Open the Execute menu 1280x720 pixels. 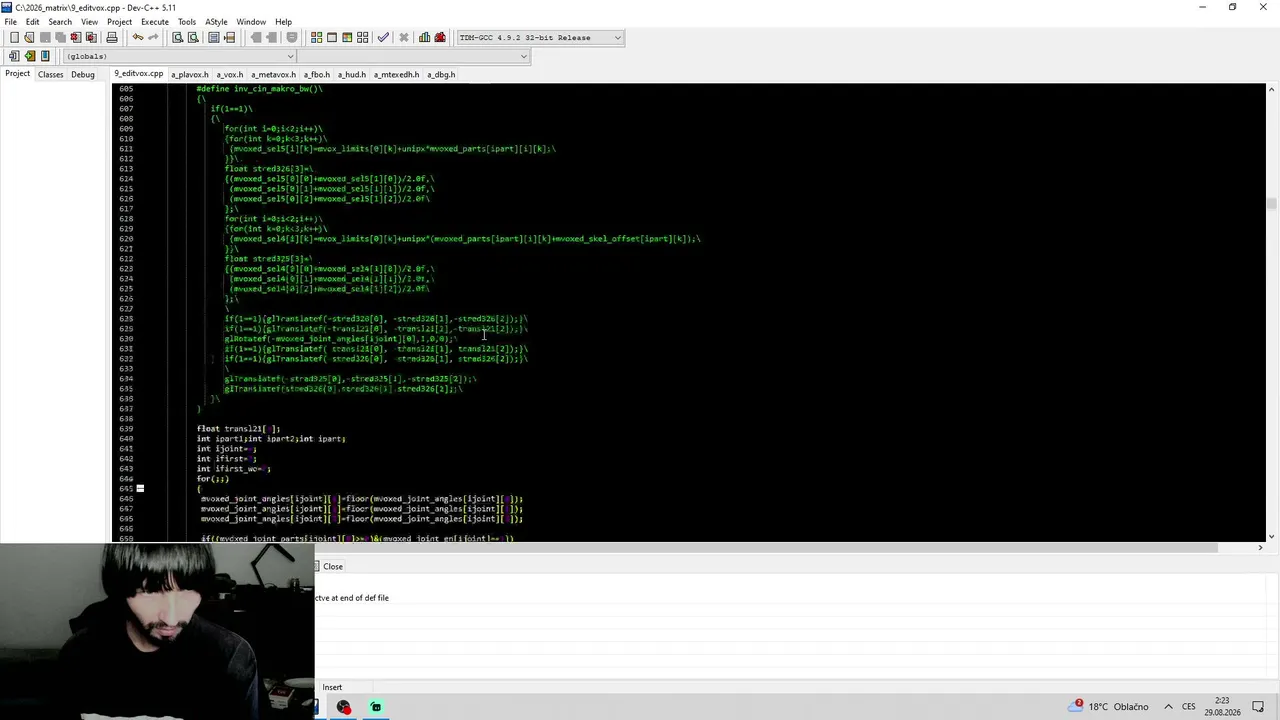click(155, 22)
